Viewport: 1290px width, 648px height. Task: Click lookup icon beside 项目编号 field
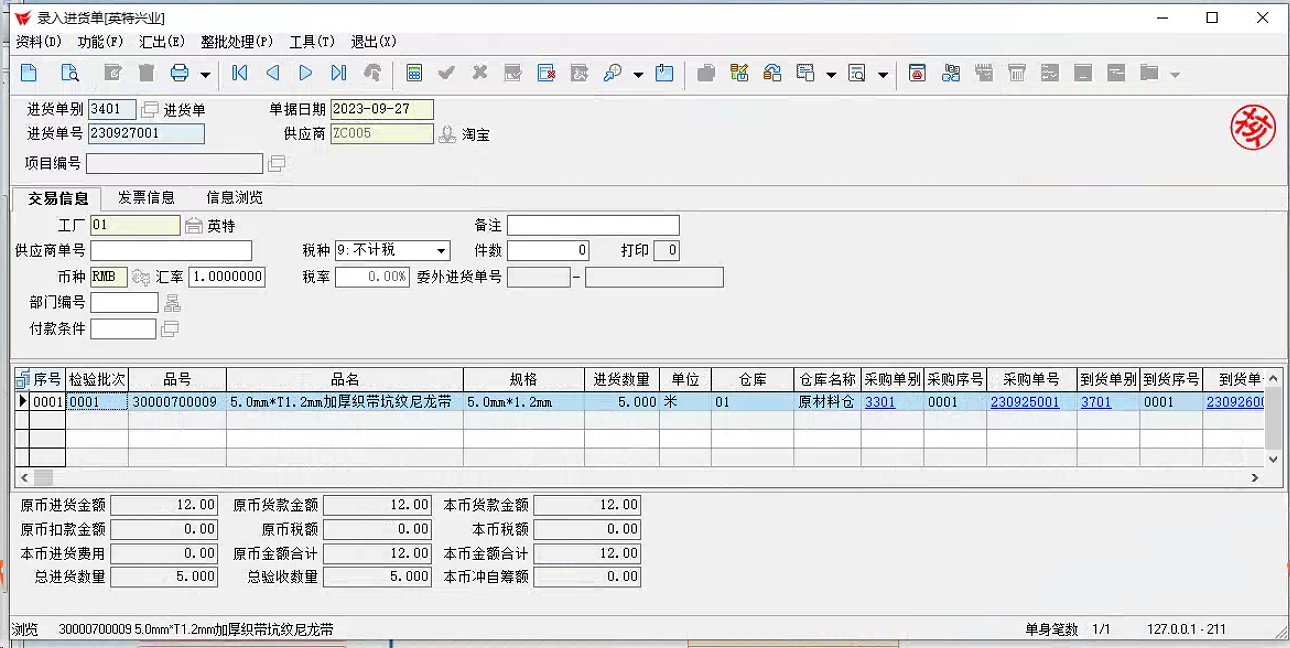click(x=277, y=163)
